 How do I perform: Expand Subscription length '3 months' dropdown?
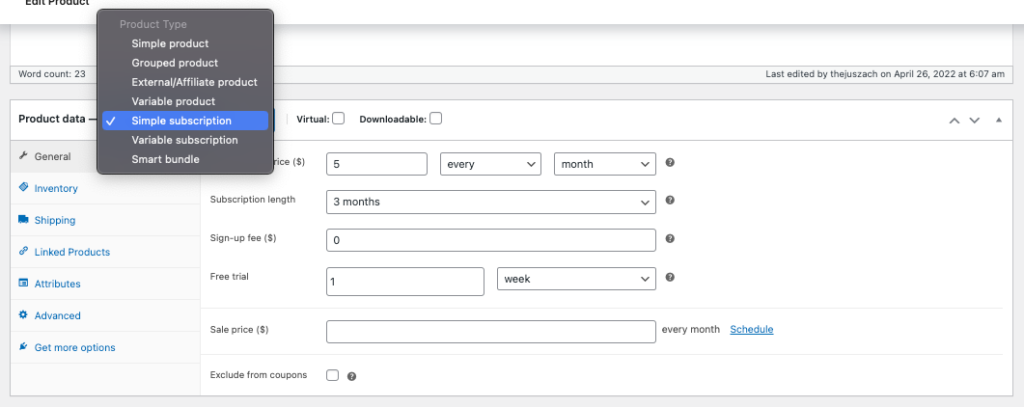tap(491, 201)
